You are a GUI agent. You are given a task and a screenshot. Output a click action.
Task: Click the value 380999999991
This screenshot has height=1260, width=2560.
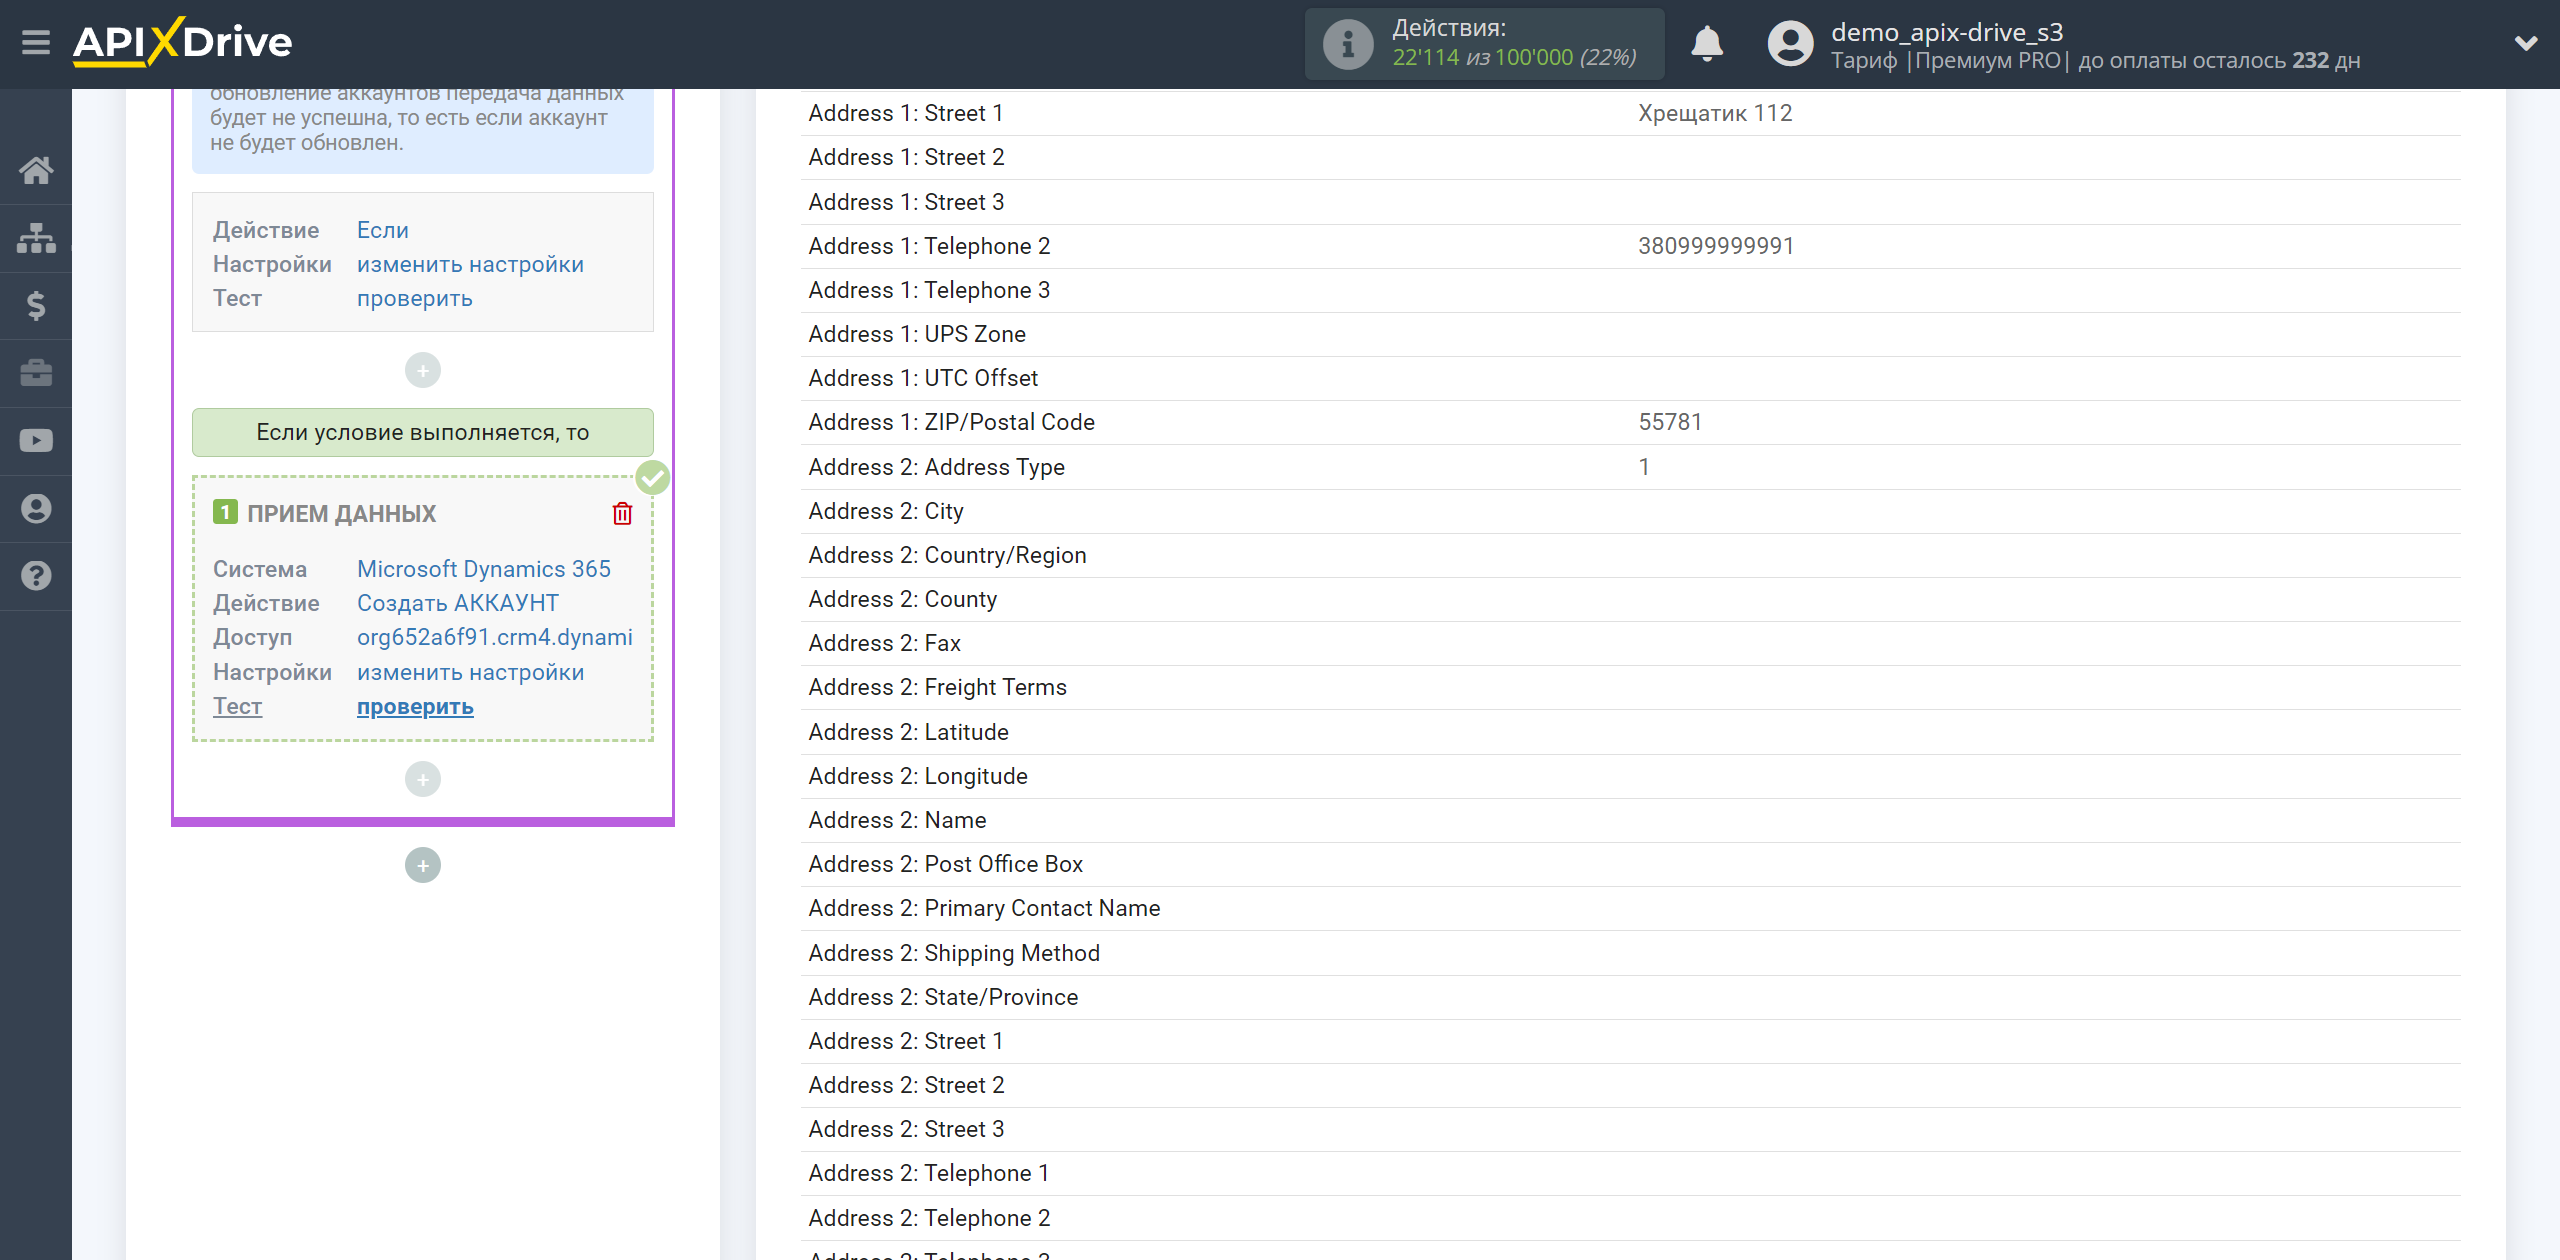click(1716, 246)
